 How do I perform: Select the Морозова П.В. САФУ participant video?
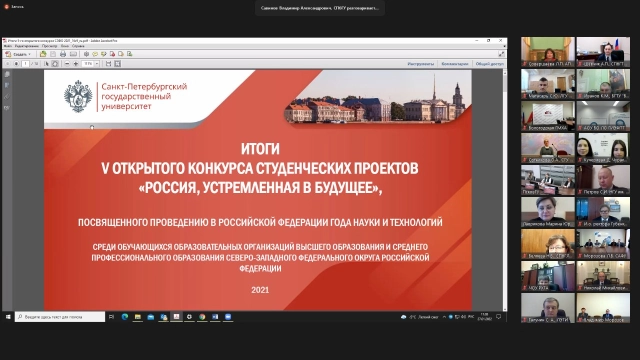[x=603, y=244]
